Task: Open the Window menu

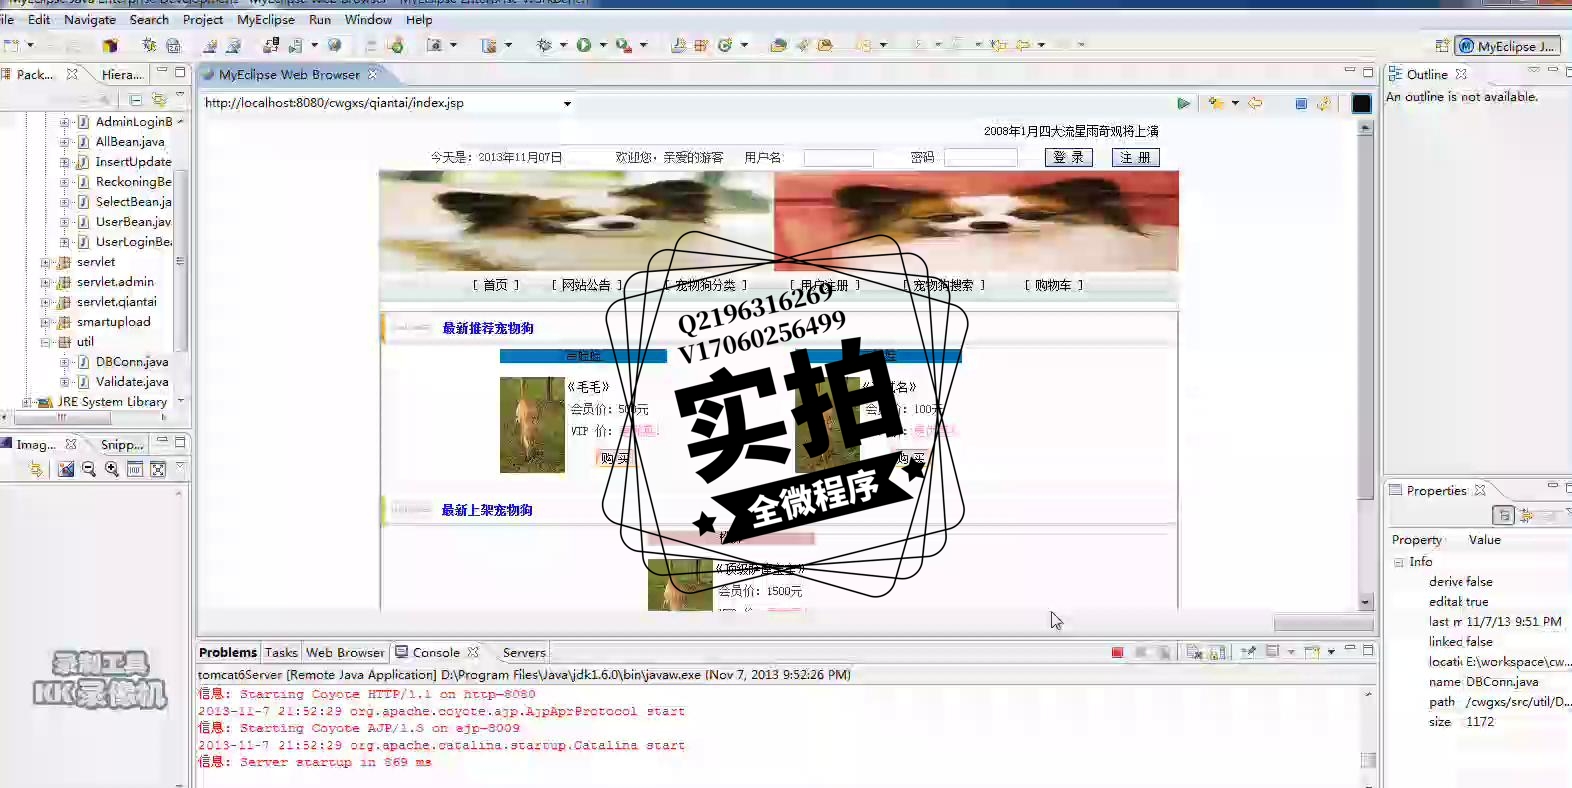Action: 368,19
